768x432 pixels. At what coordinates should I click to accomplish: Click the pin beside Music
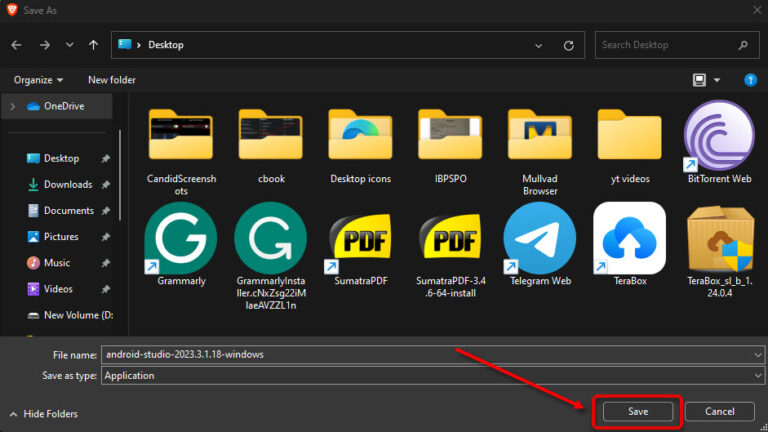105,263
